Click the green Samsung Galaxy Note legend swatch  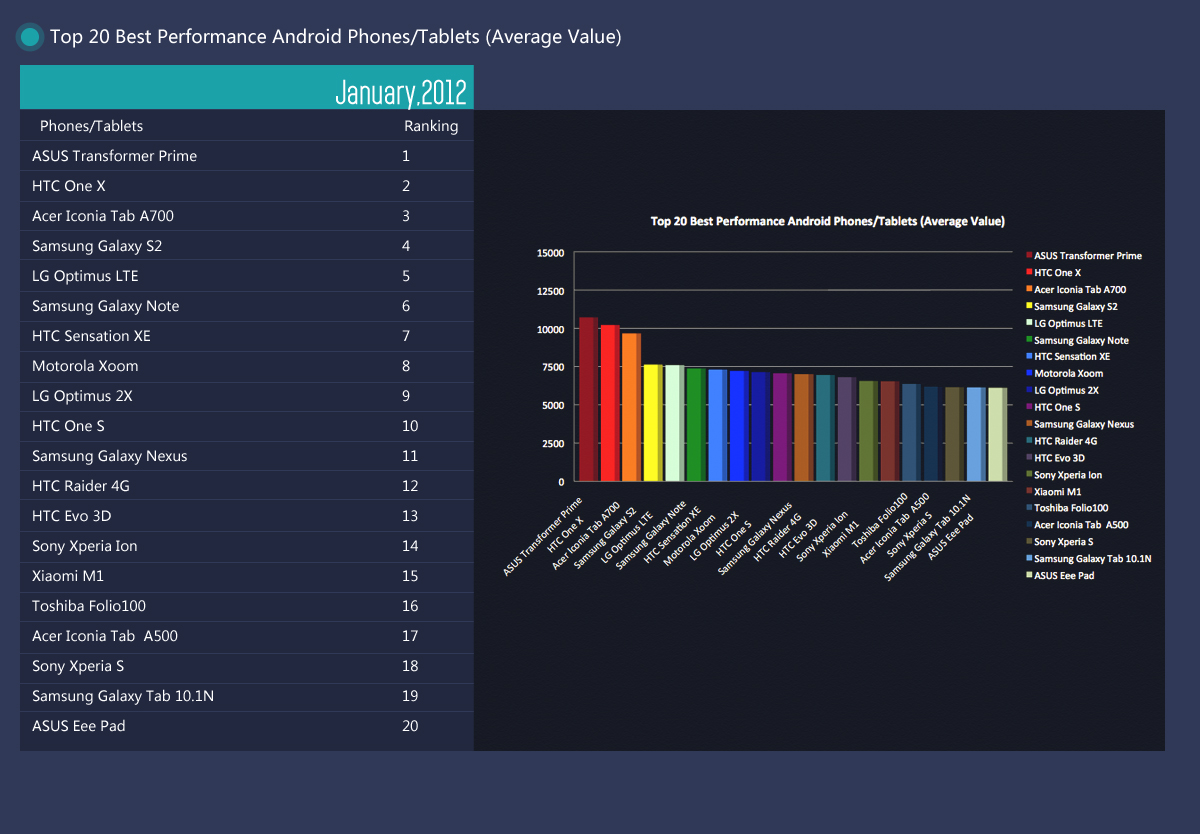pyautogui.click(x=1029, y=340)
